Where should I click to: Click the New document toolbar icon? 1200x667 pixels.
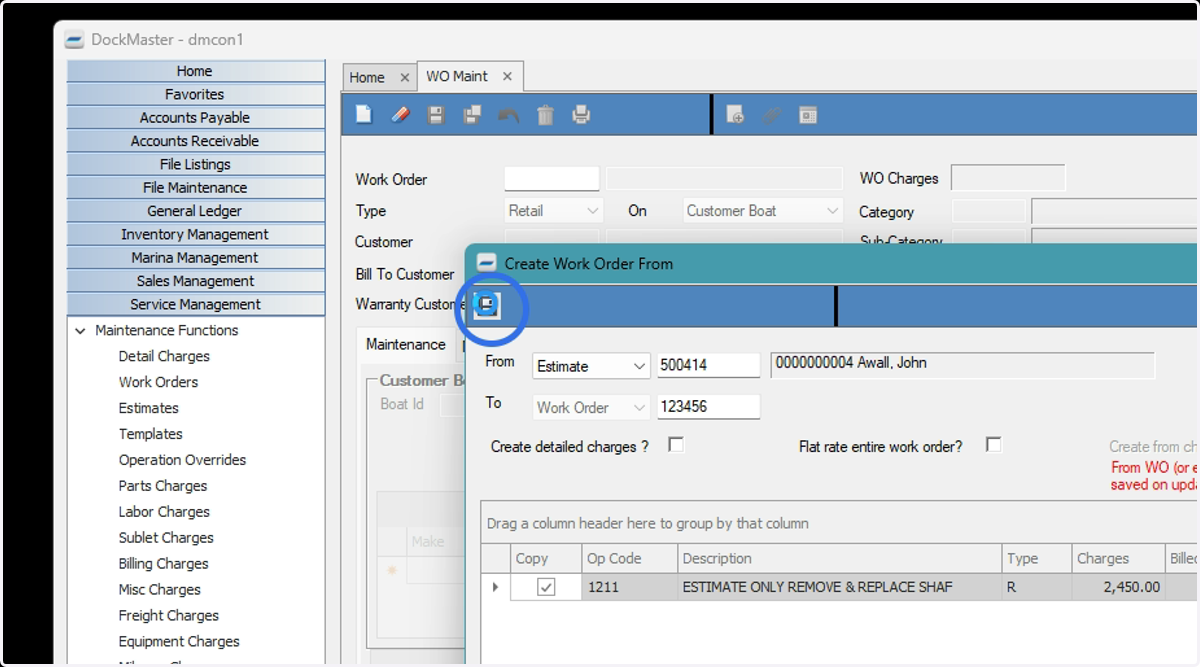click(364, 115)
